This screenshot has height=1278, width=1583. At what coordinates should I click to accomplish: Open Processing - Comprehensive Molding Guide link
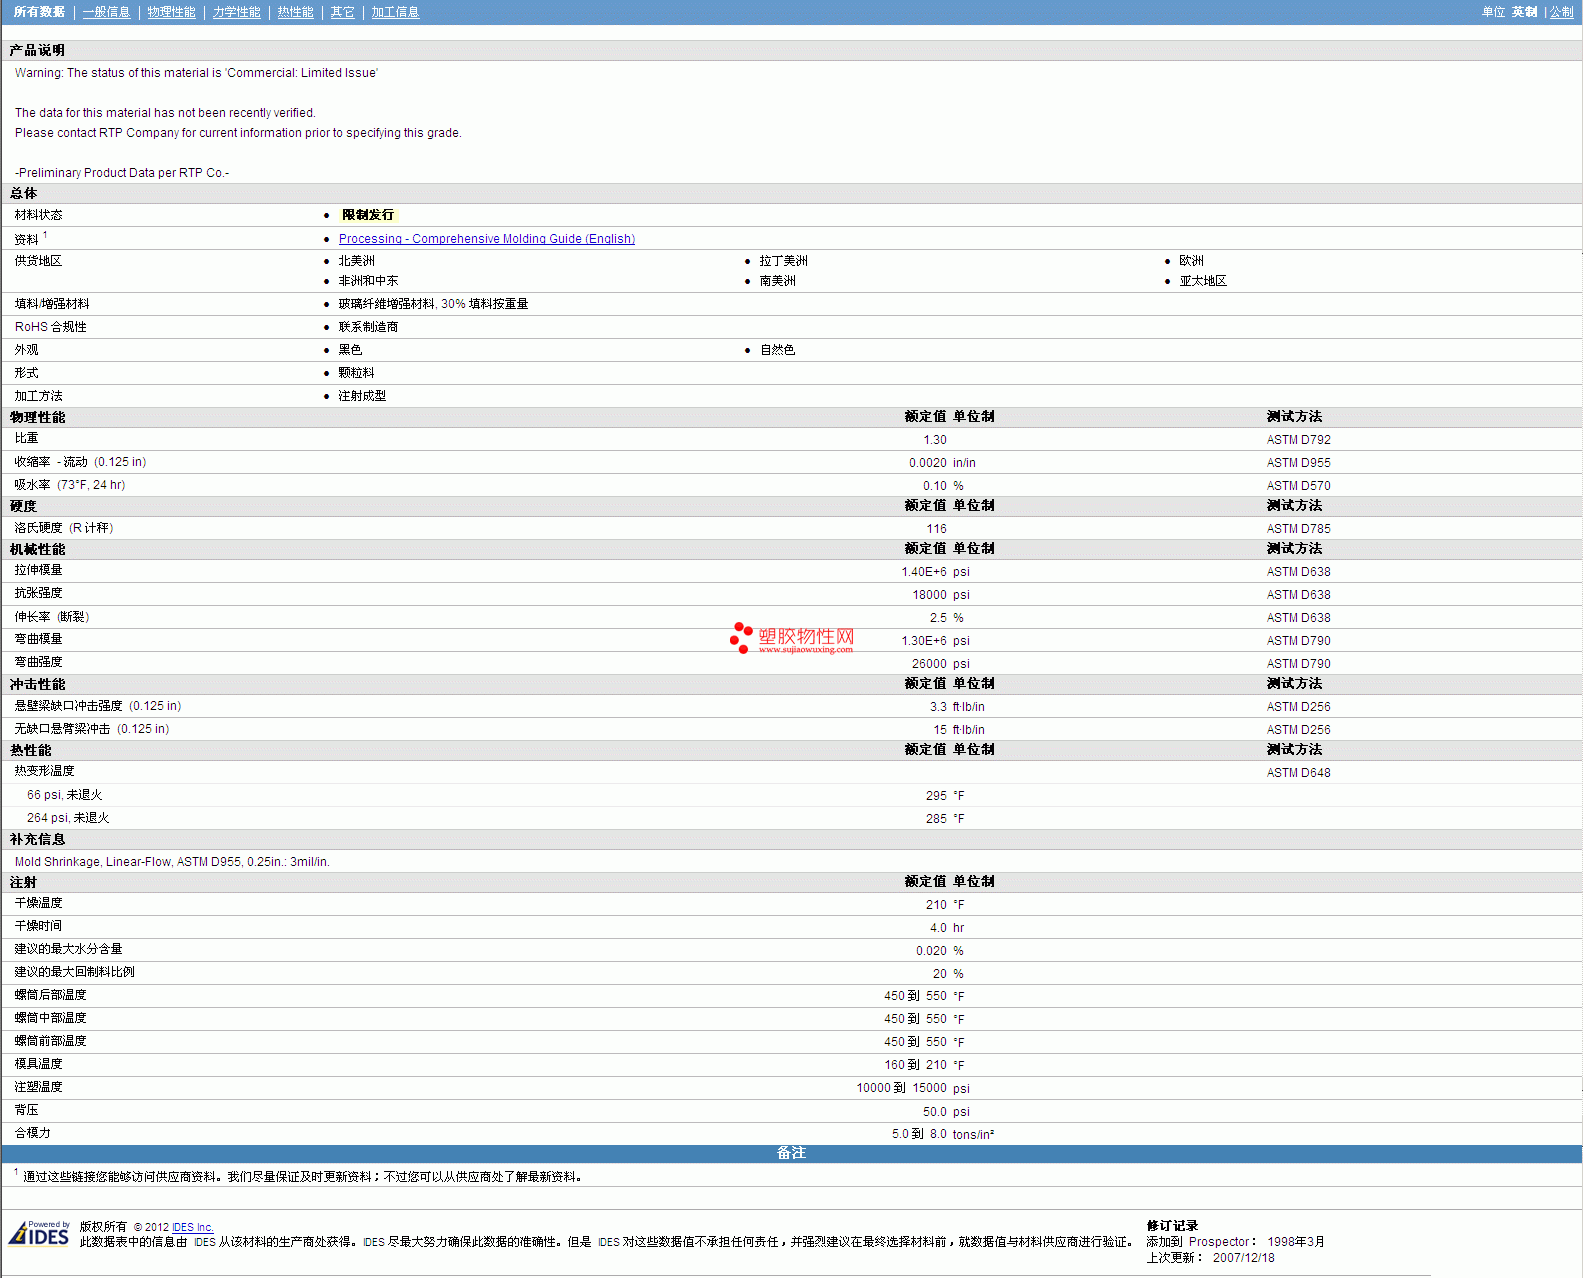[x=486, y=239]
